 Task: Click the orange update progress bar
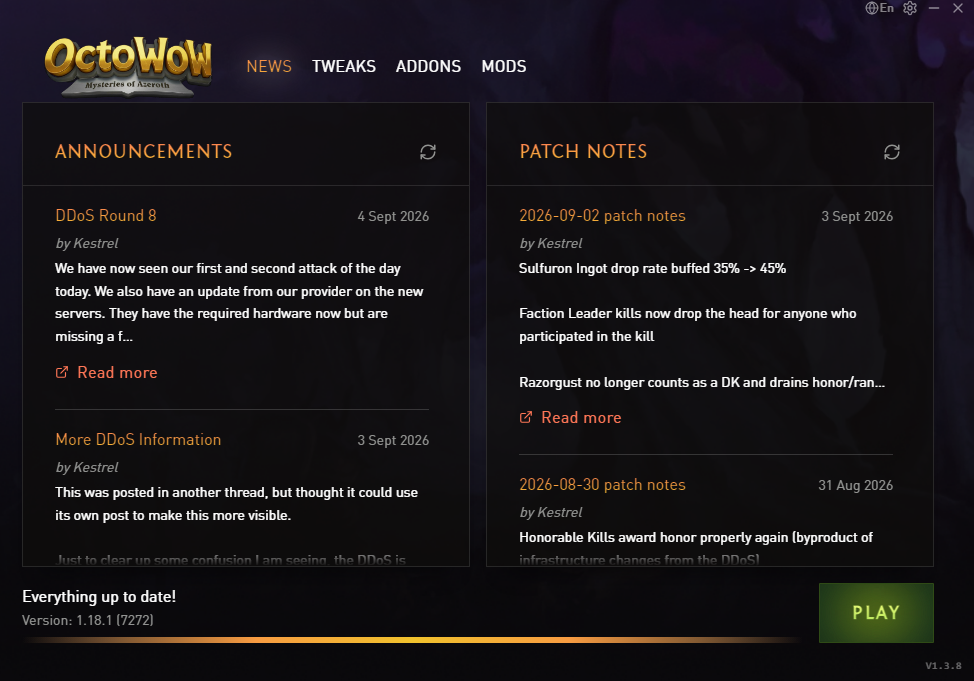point(412,639)
